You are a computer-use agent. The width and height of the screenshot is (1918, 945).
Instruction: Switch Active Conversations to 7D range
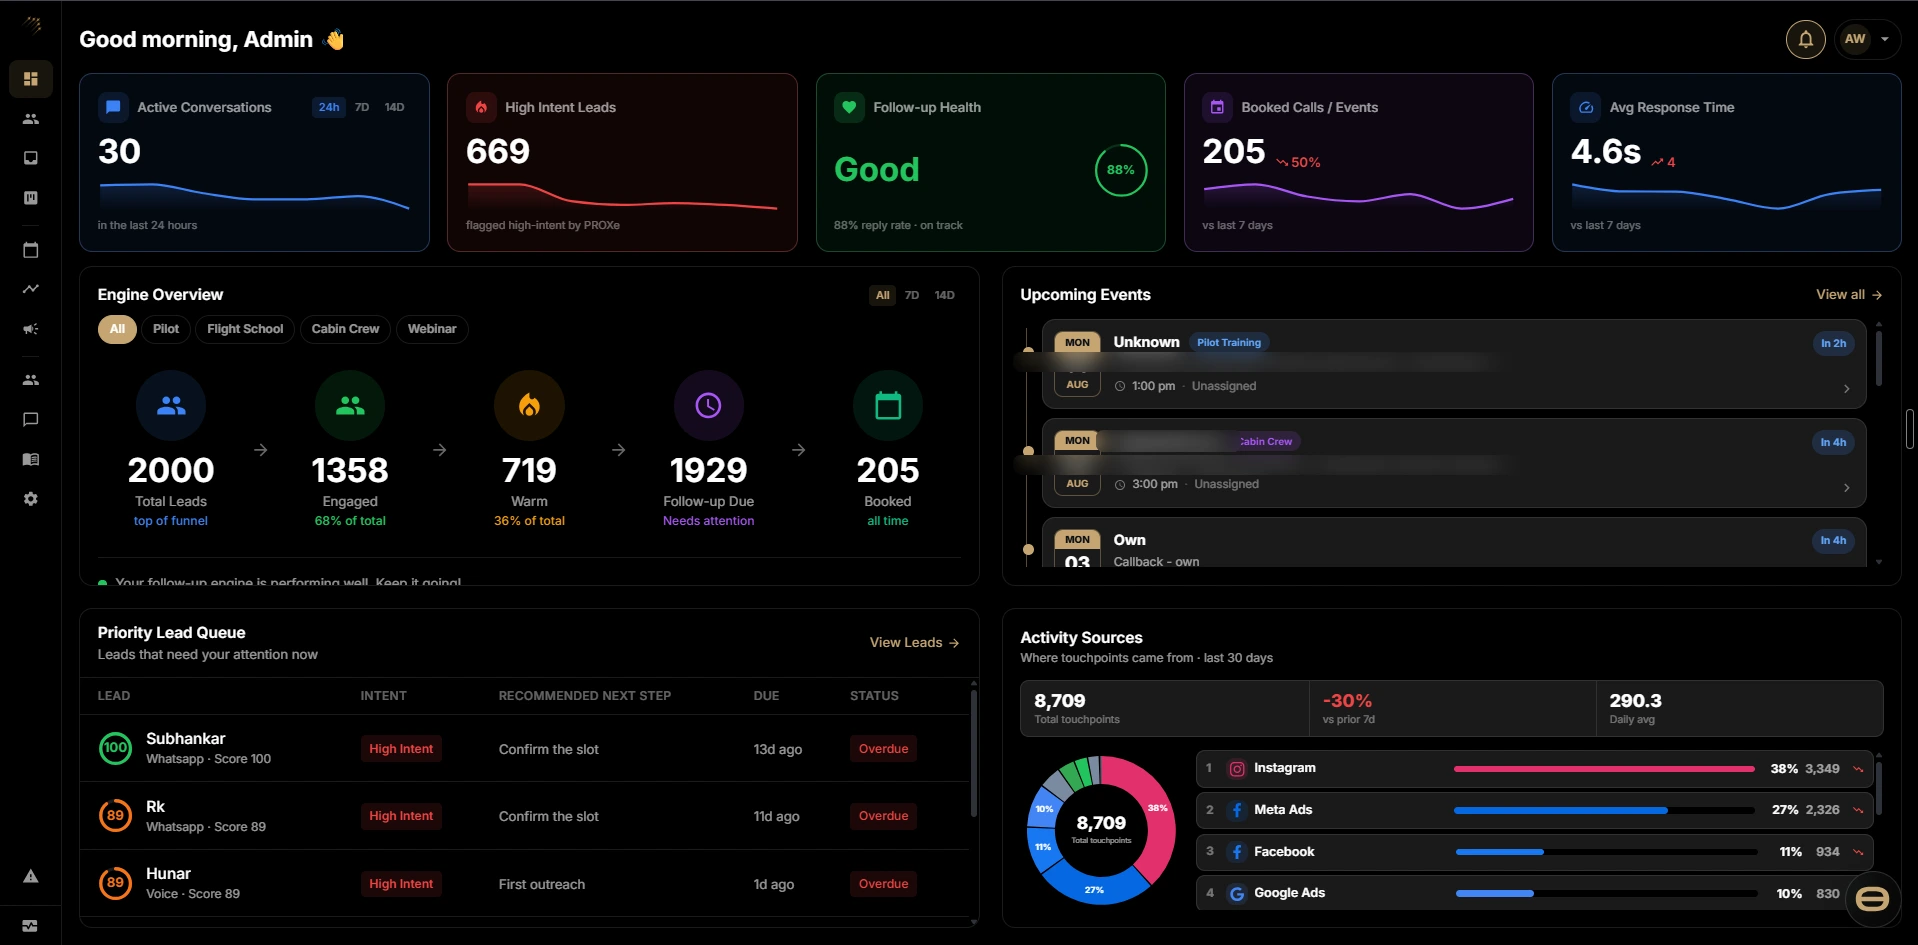pyautogui.click(x=362, y=107)
